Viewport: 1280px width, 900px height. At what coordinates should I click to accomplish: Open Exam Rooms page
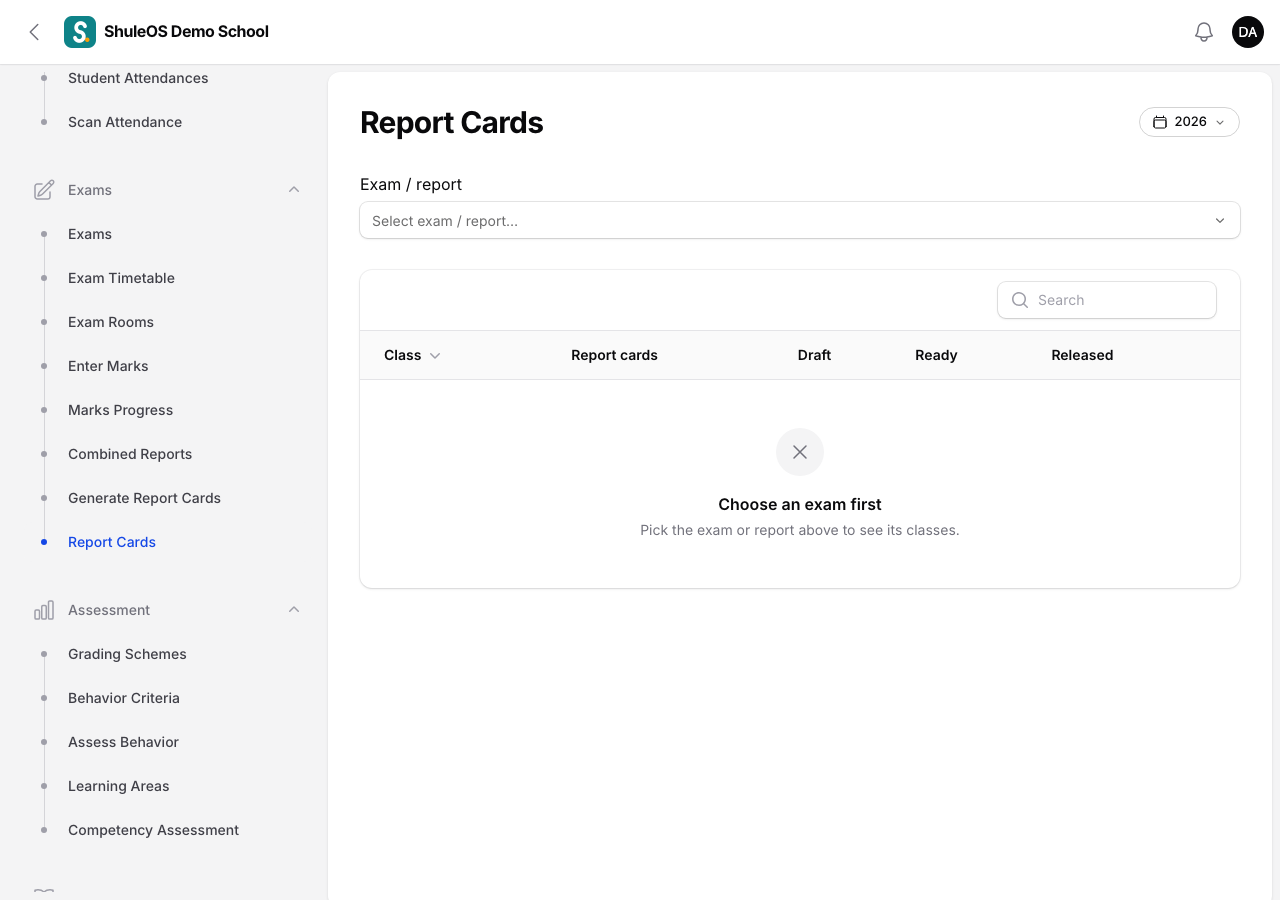click(111, 322)
